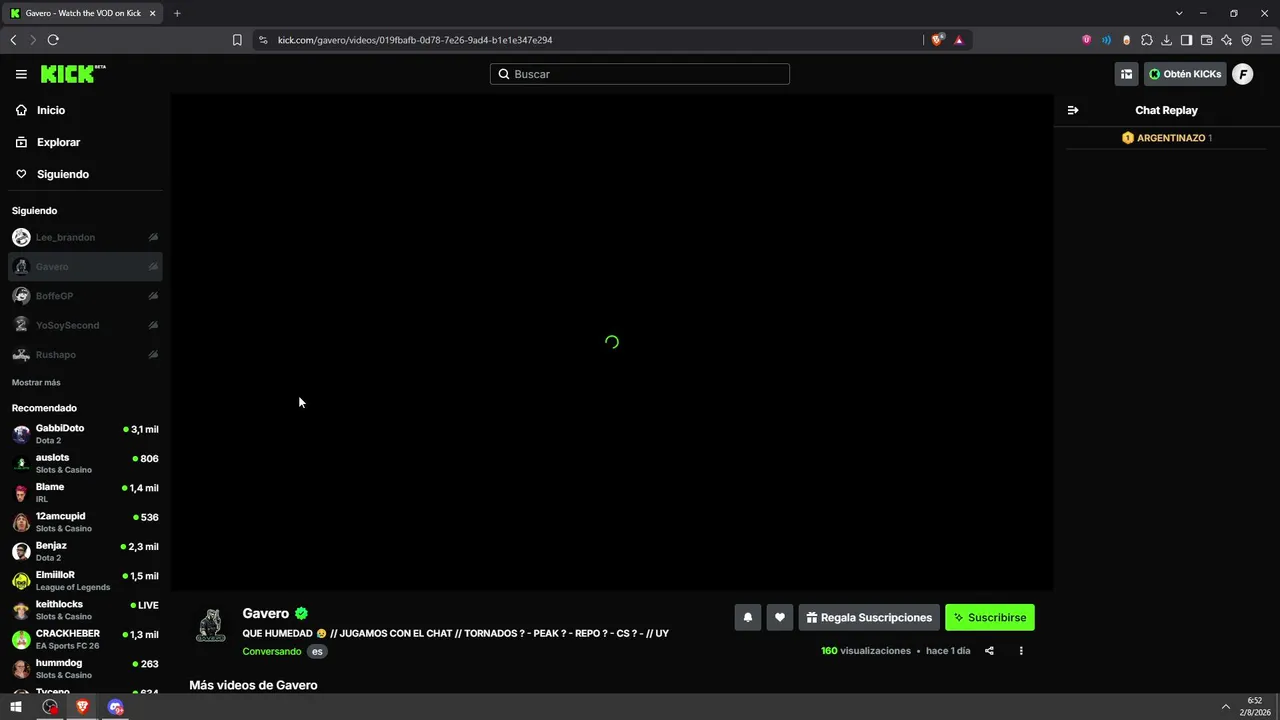Open followed channel Lee_brandon
This screenshot has width=1280, height=720.
point(85,237)
